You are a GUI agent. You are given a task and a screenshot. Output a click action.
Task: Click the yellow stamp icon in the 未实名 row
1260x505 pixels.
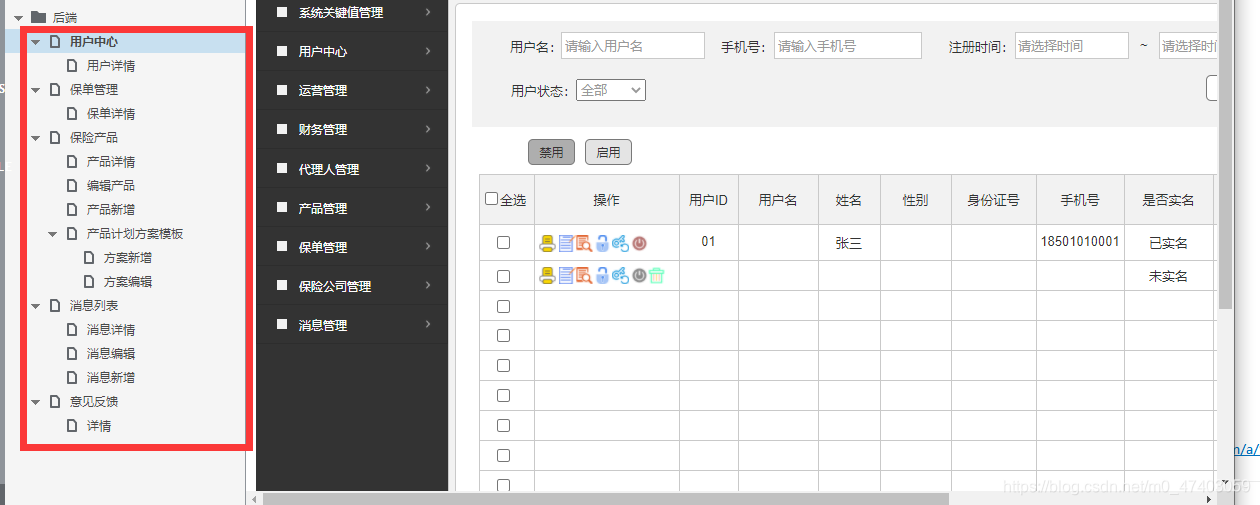[547, 275]
